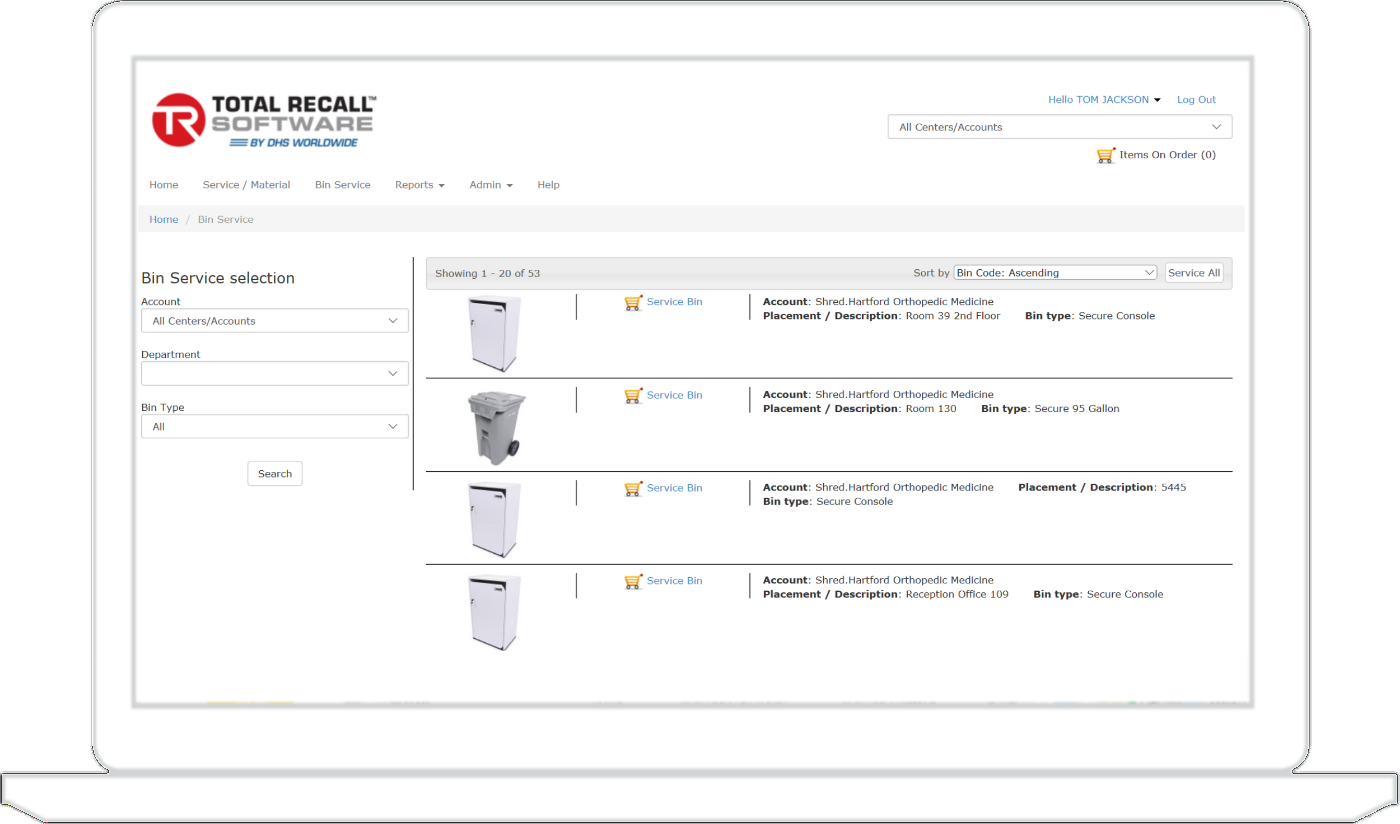Viewport: 1400px width, 824px height.
Task: Click the 'Room 39 2nd Floor' placement text
Action: 953,316
